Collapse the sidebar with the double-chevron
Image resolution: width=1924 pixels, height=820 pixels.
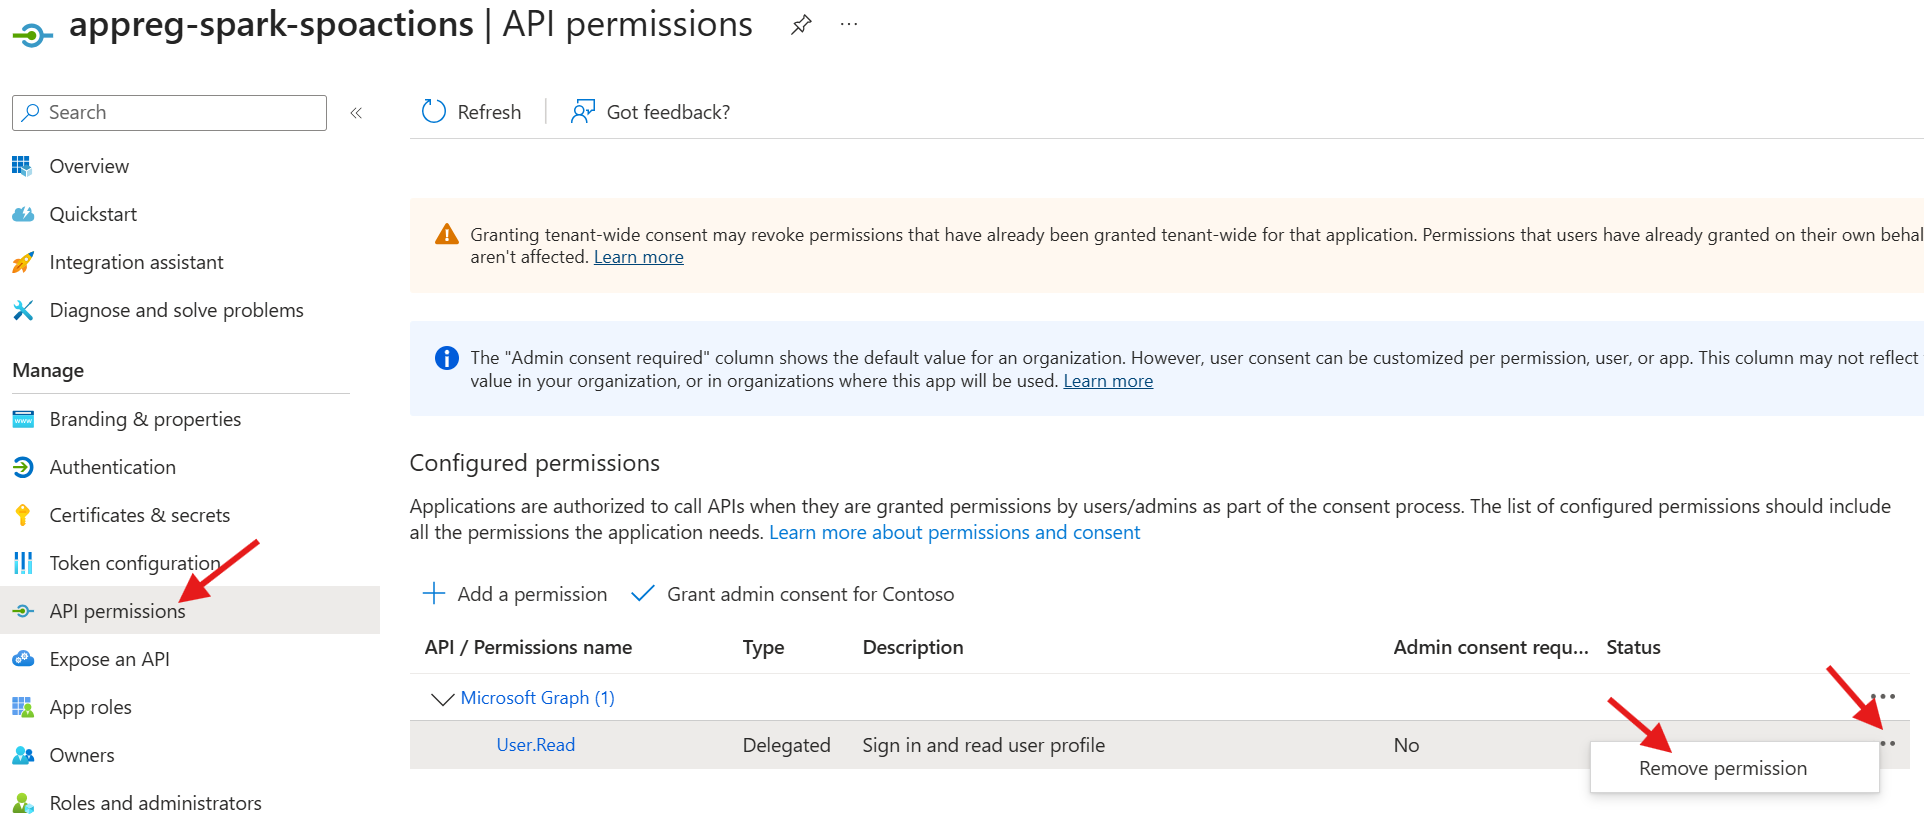[356, 113]
